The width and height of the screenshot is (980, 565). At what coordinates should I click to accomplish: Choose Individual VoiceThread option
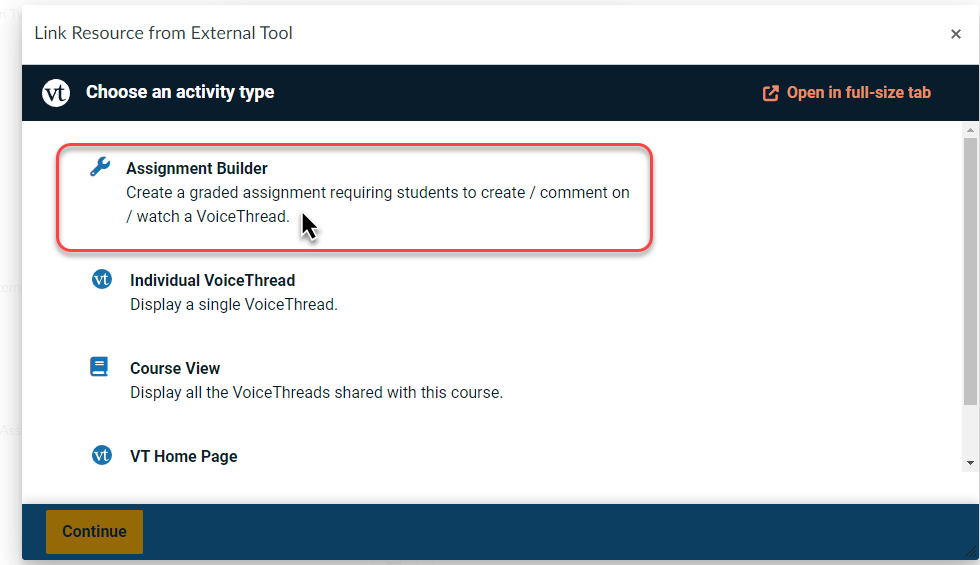point(212,280)
